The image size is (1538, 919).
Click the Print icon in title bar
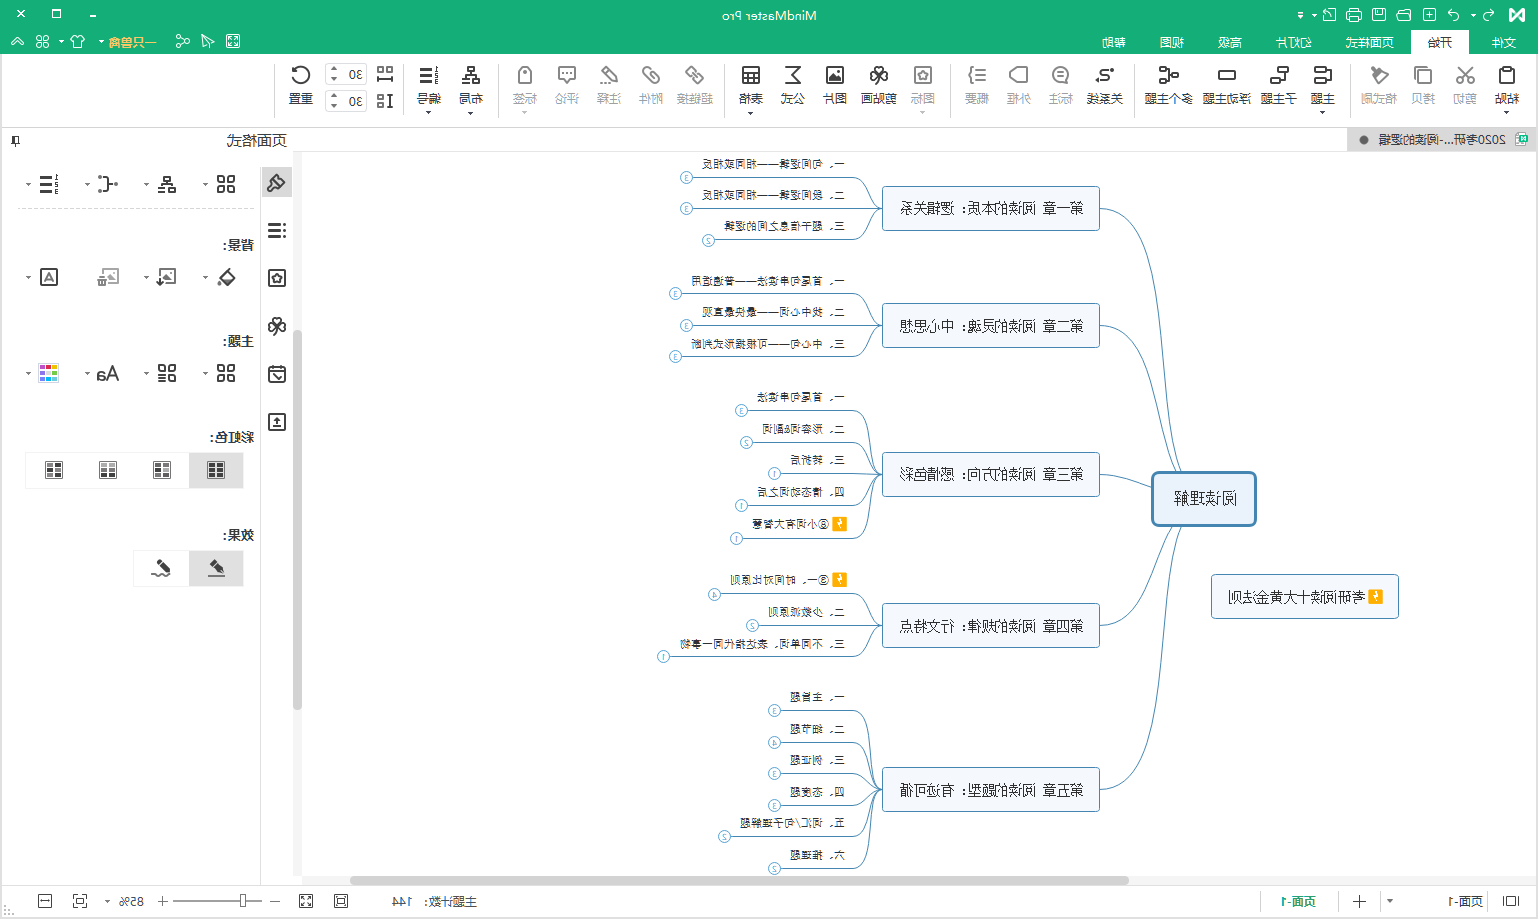1354,14
